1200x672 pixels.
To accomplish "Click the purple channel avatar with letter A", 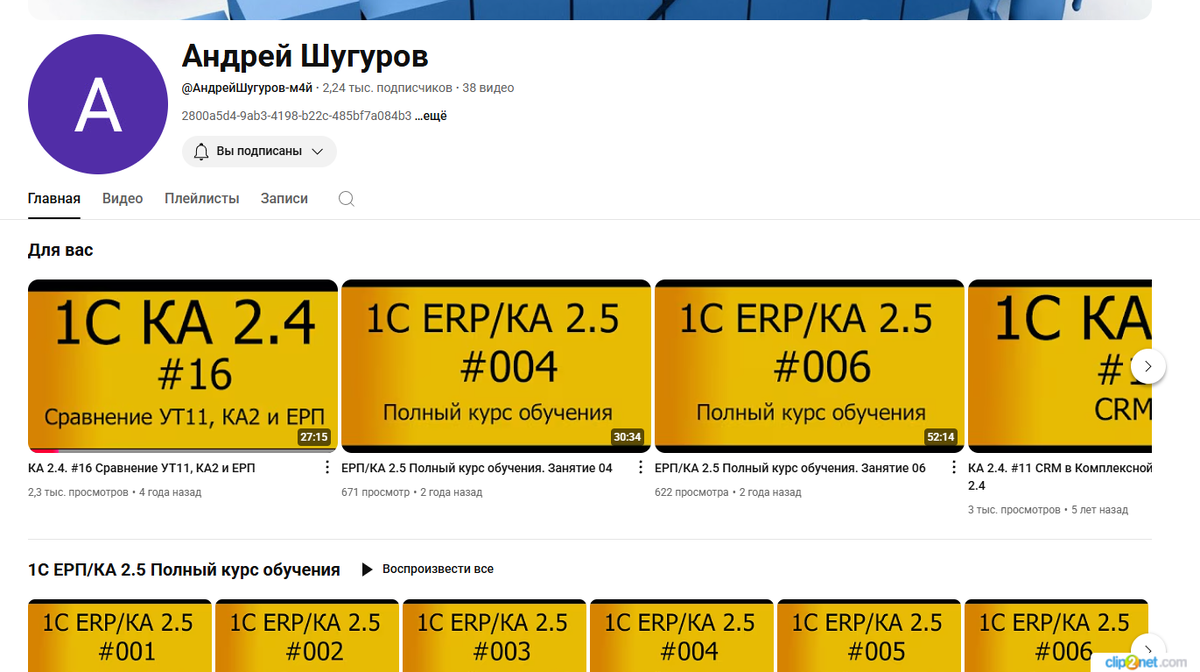I will point(98,104).
